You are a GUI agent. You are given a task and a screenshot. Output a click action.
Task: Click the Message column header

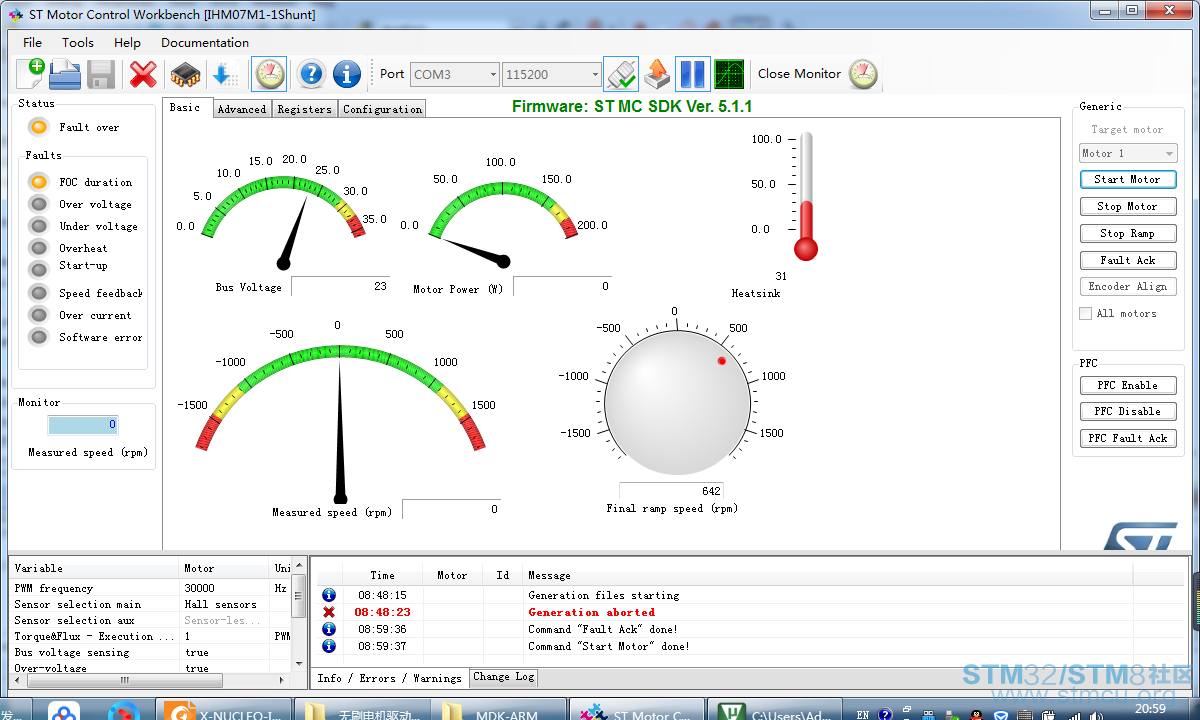click(x=828, y=575)
